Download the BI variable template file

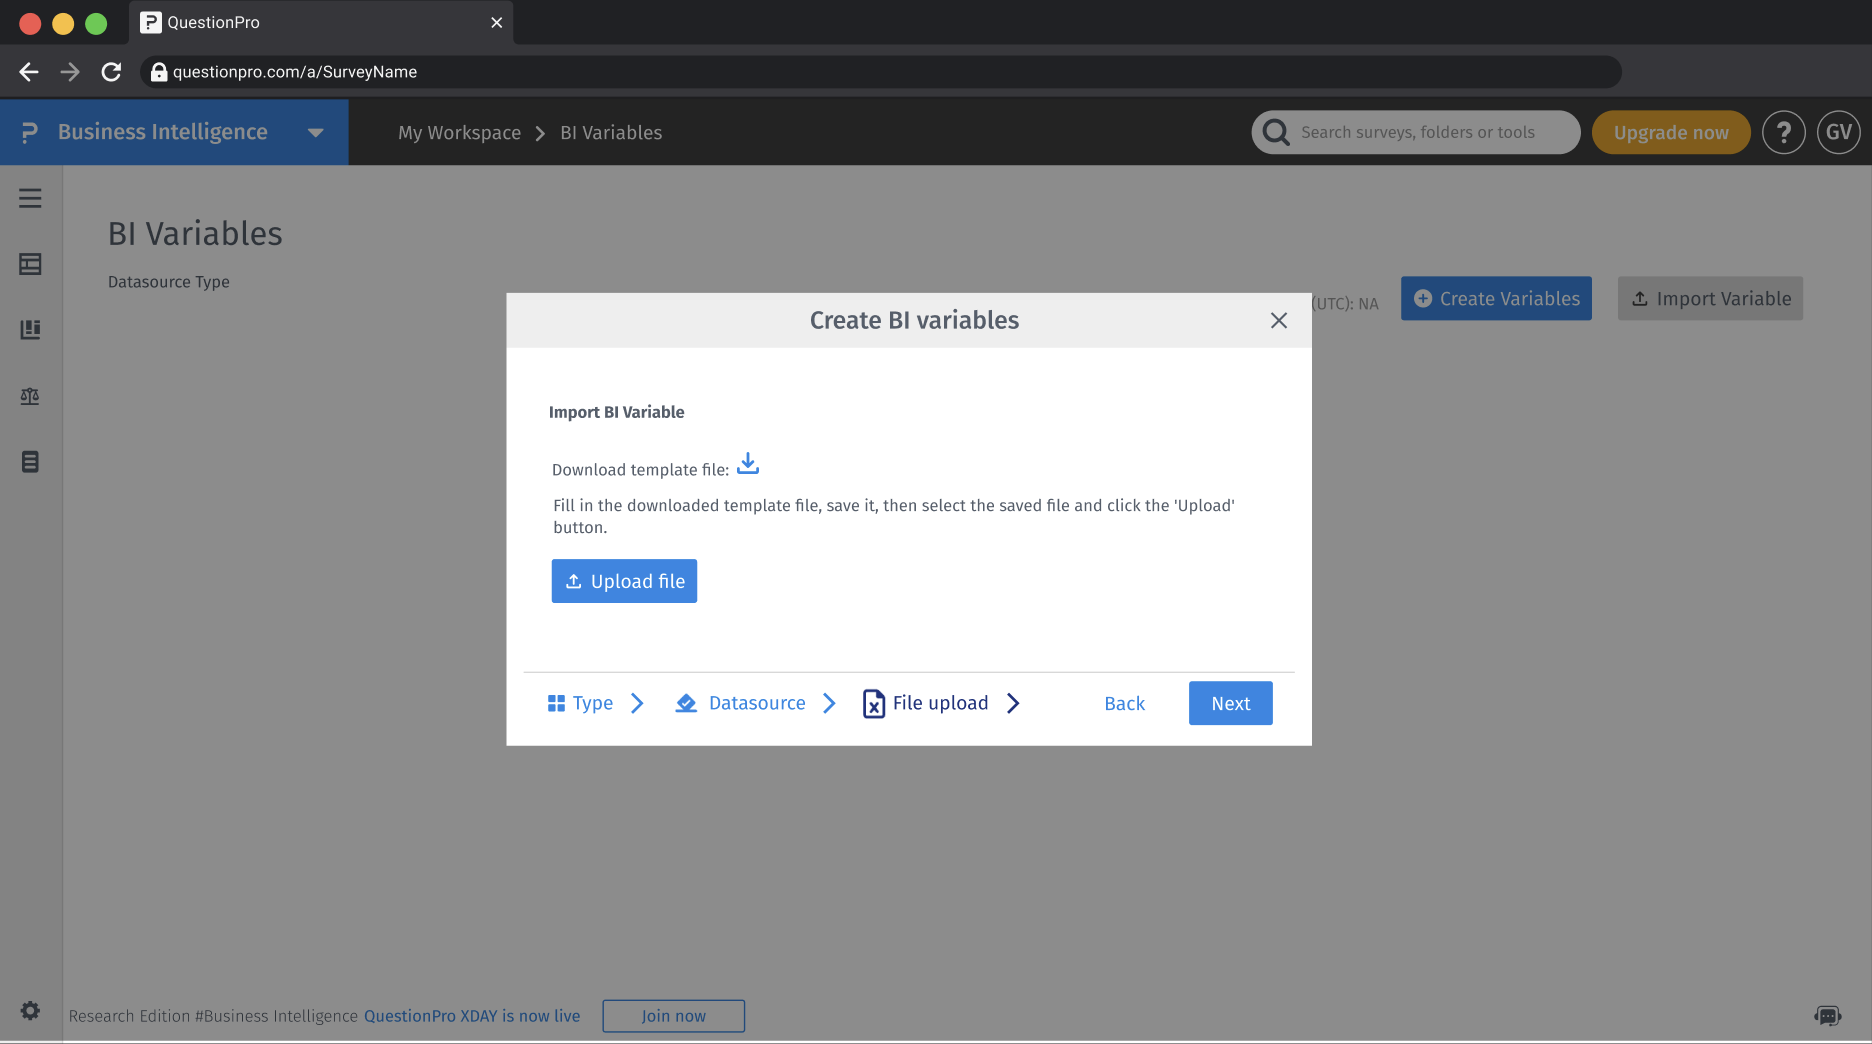[747, 464]
